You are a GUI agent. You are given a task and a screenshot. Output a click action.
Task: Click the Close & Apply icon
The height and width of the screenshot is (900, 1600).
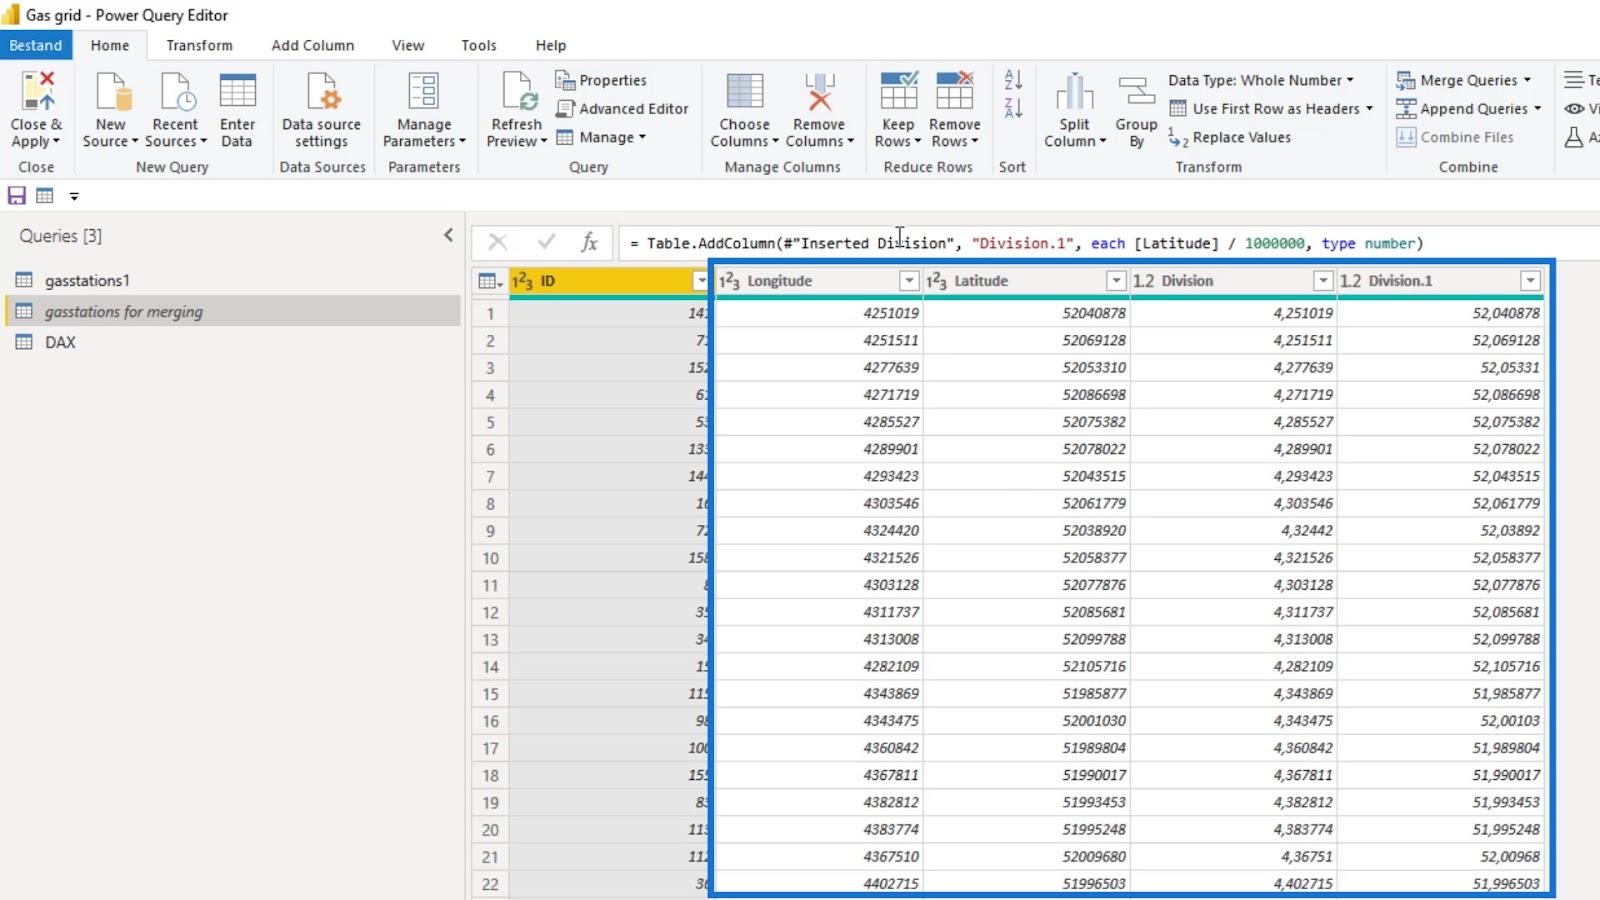[37, 91]
